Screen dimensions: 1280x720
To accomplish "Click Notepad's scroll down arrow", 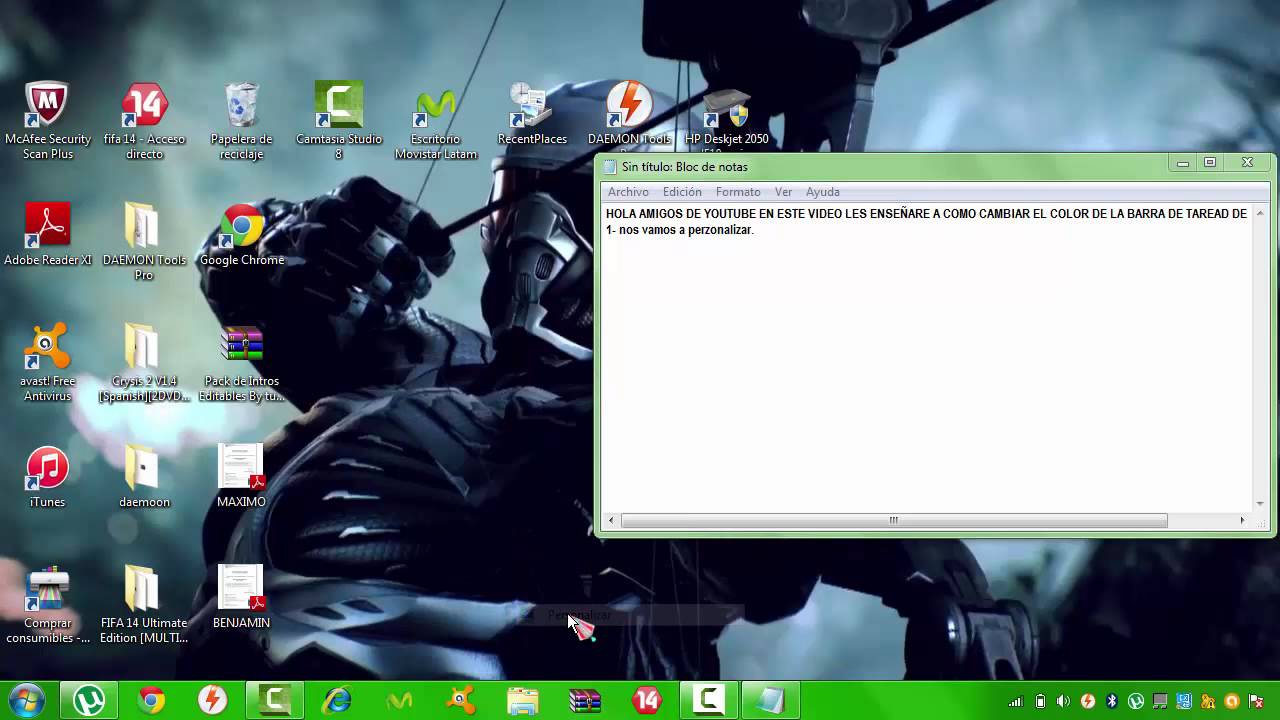I will coord(1260,504).
